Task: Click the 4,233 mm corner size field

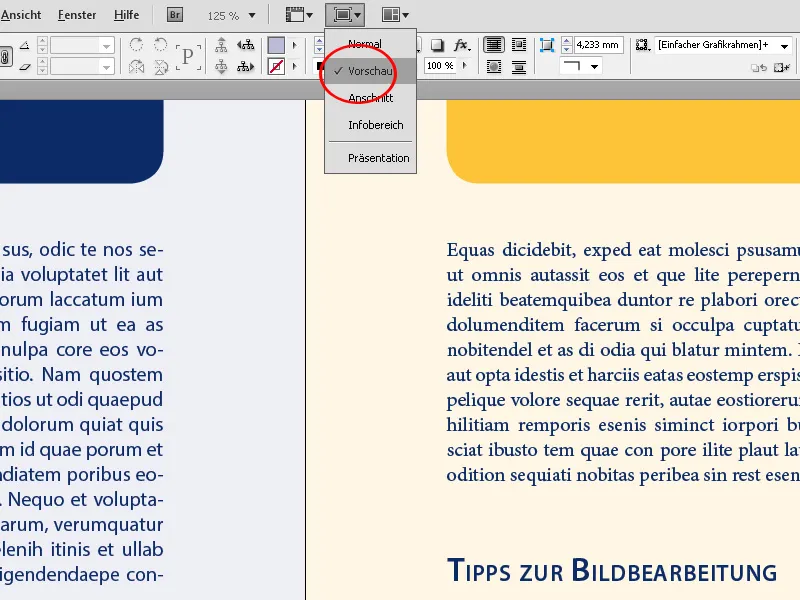Action: [x=598, y=45]
